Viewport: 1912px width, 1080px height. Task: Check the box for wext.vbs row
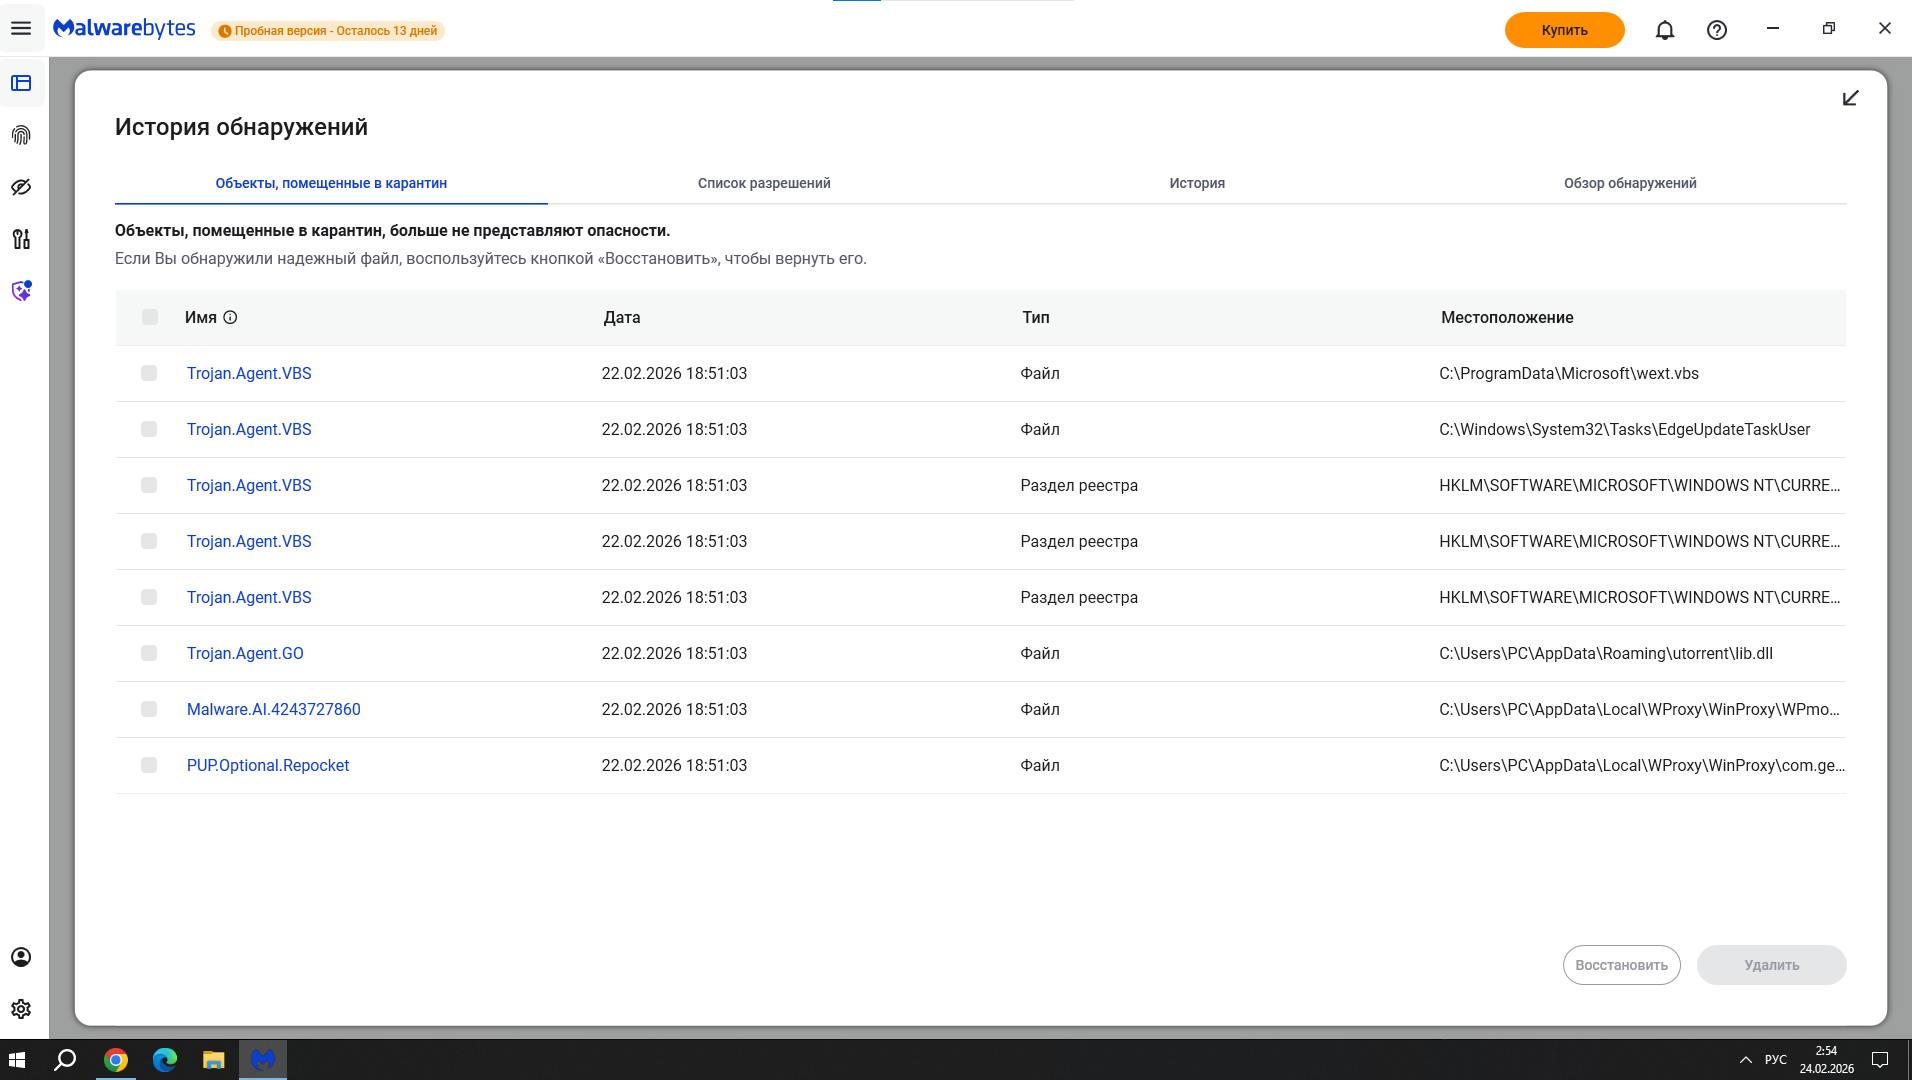(149, 373)
